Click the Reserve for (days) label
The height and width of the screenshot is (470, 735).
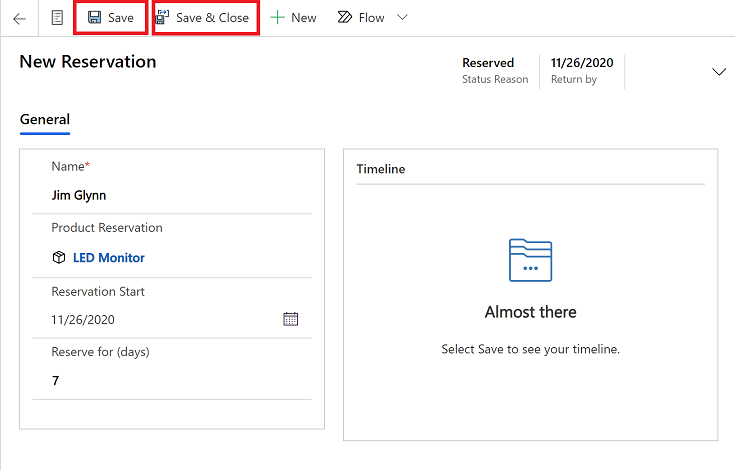100,352
